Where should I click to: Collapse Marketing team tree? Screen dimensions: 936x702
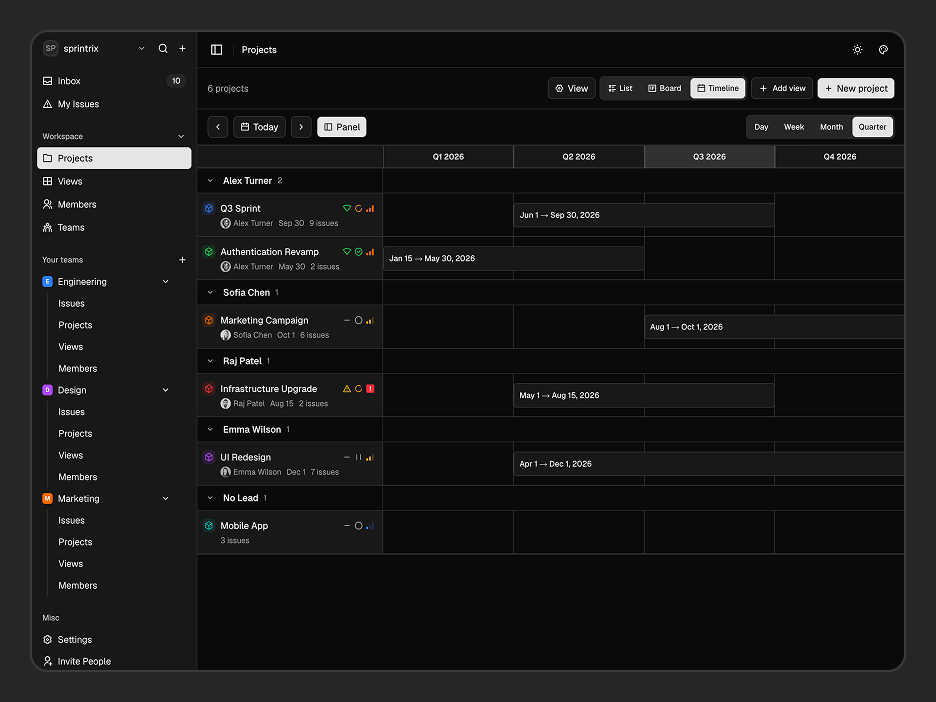point(166,498)
